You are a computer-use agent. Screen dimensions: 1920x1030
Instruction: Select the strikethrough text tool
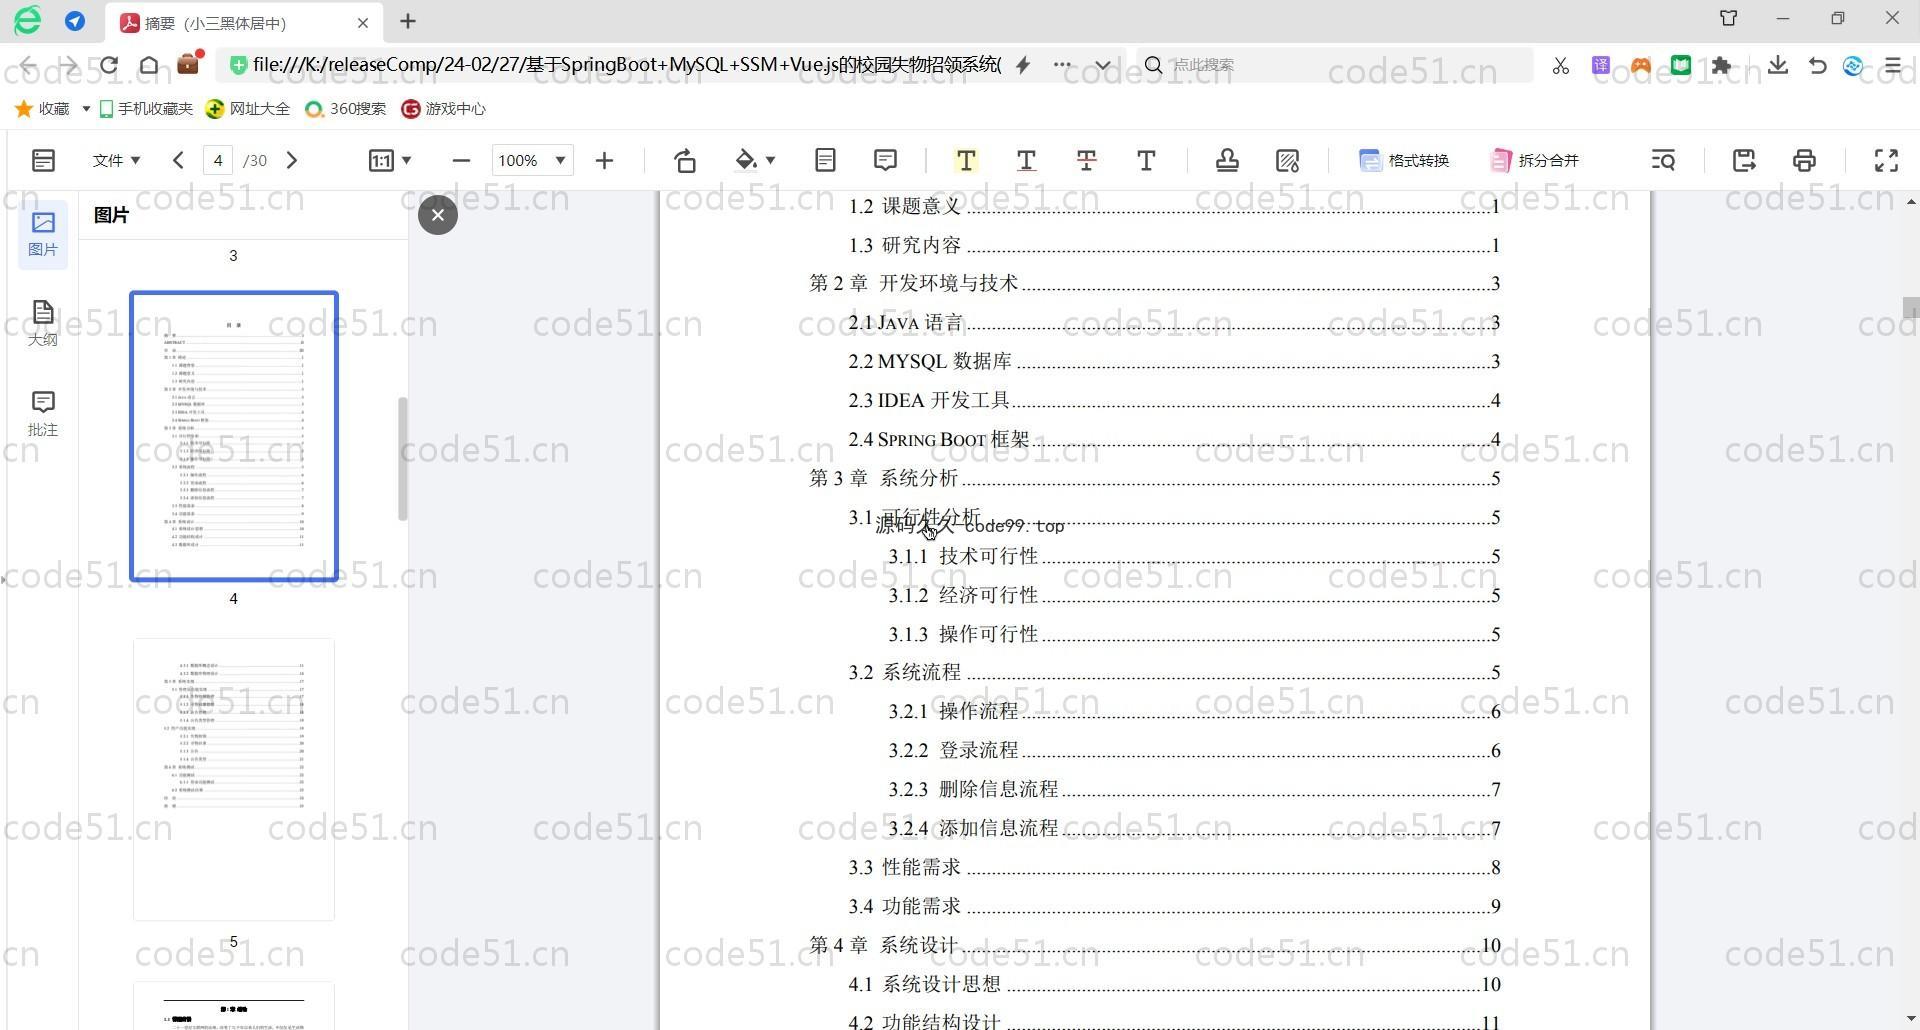pyautogui.click(x=1086, y=160)
